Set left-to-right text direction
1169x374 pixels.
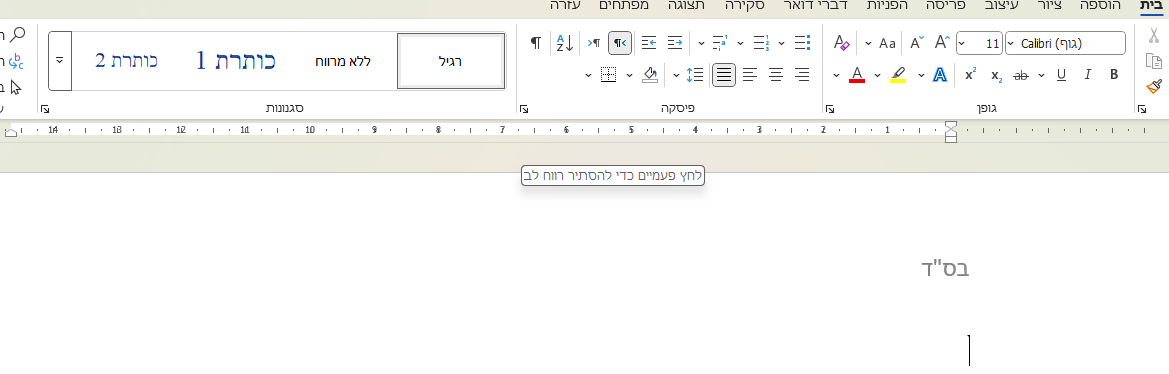point(594,43)
